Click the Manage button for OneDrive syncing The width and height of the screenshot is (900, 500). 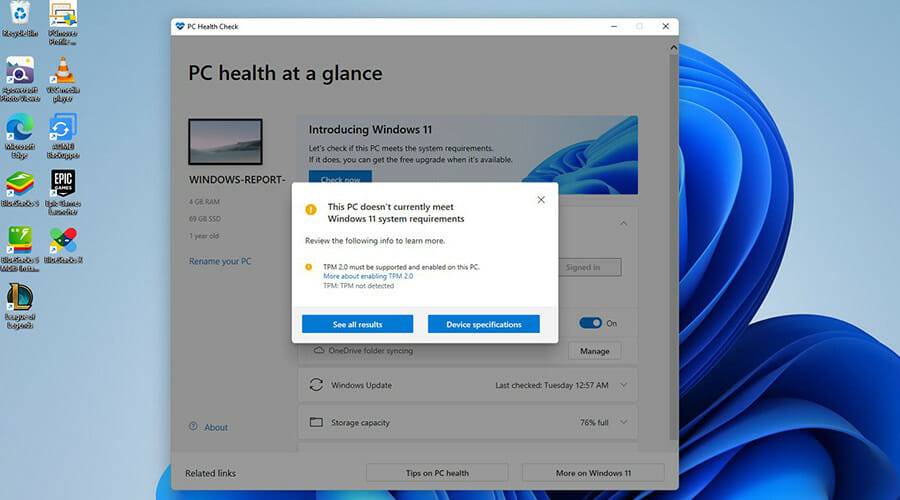[594, 351]
